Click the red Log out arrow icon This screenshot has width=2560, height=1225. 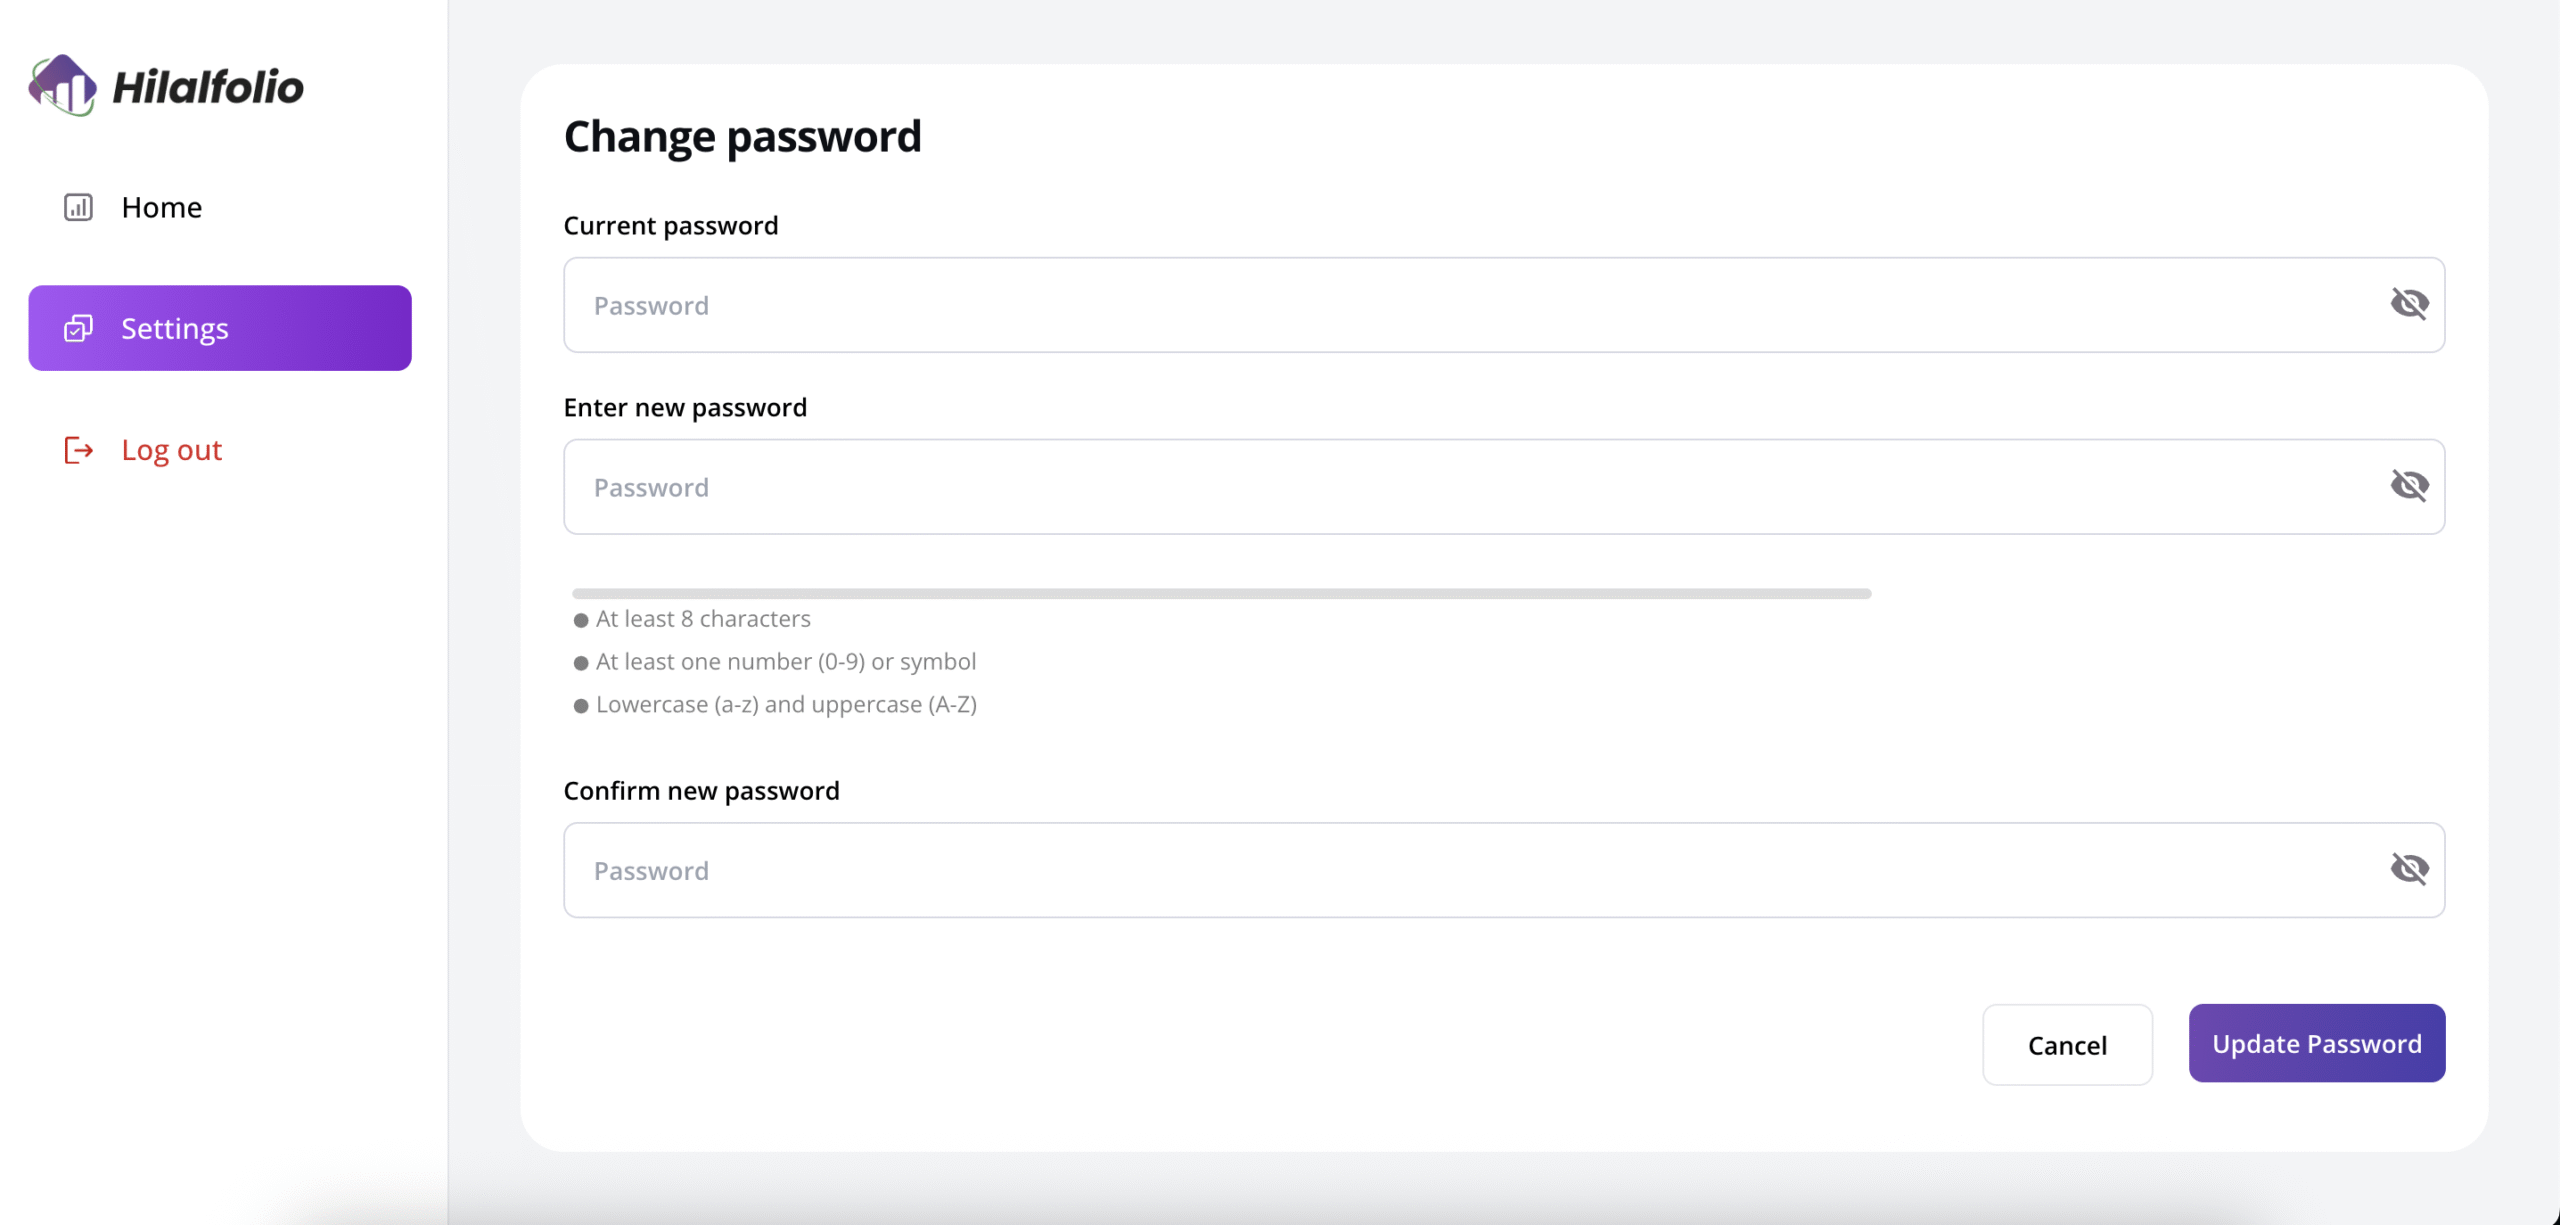tap(78, 450)
